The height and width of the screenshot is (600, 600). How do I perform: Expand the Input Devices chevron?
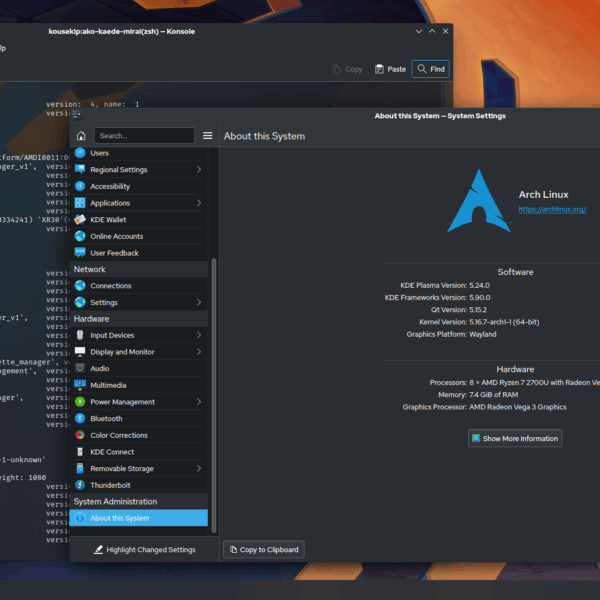click(199, 335)
